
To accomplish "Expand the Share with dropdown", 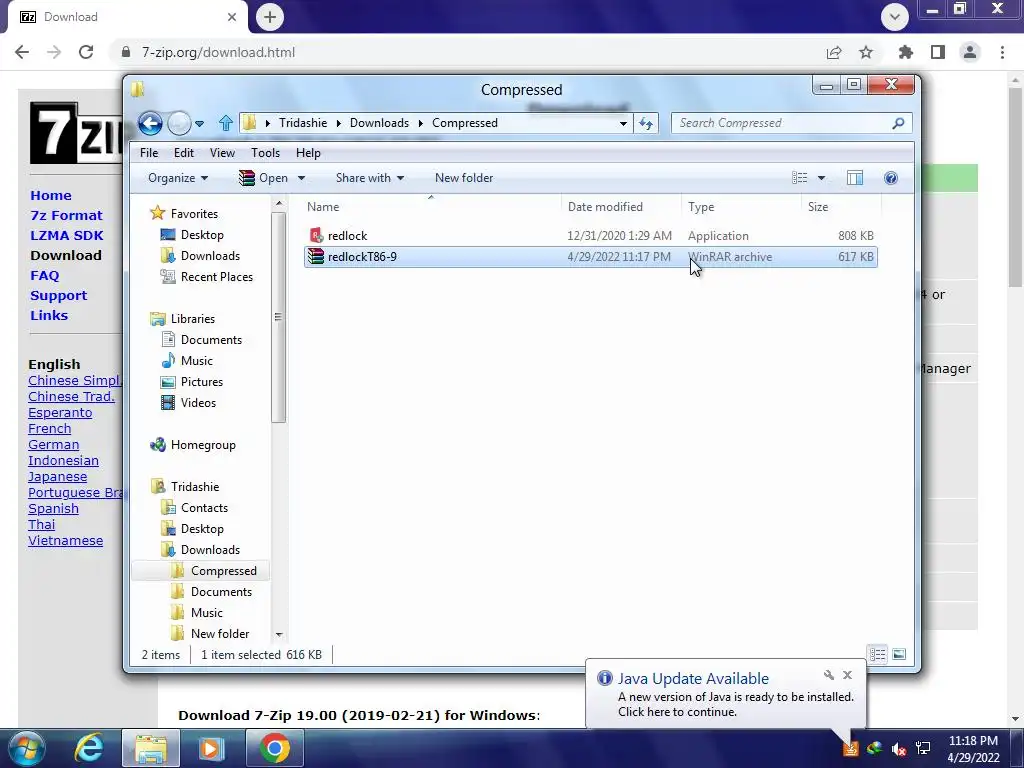I will point(370,178).
